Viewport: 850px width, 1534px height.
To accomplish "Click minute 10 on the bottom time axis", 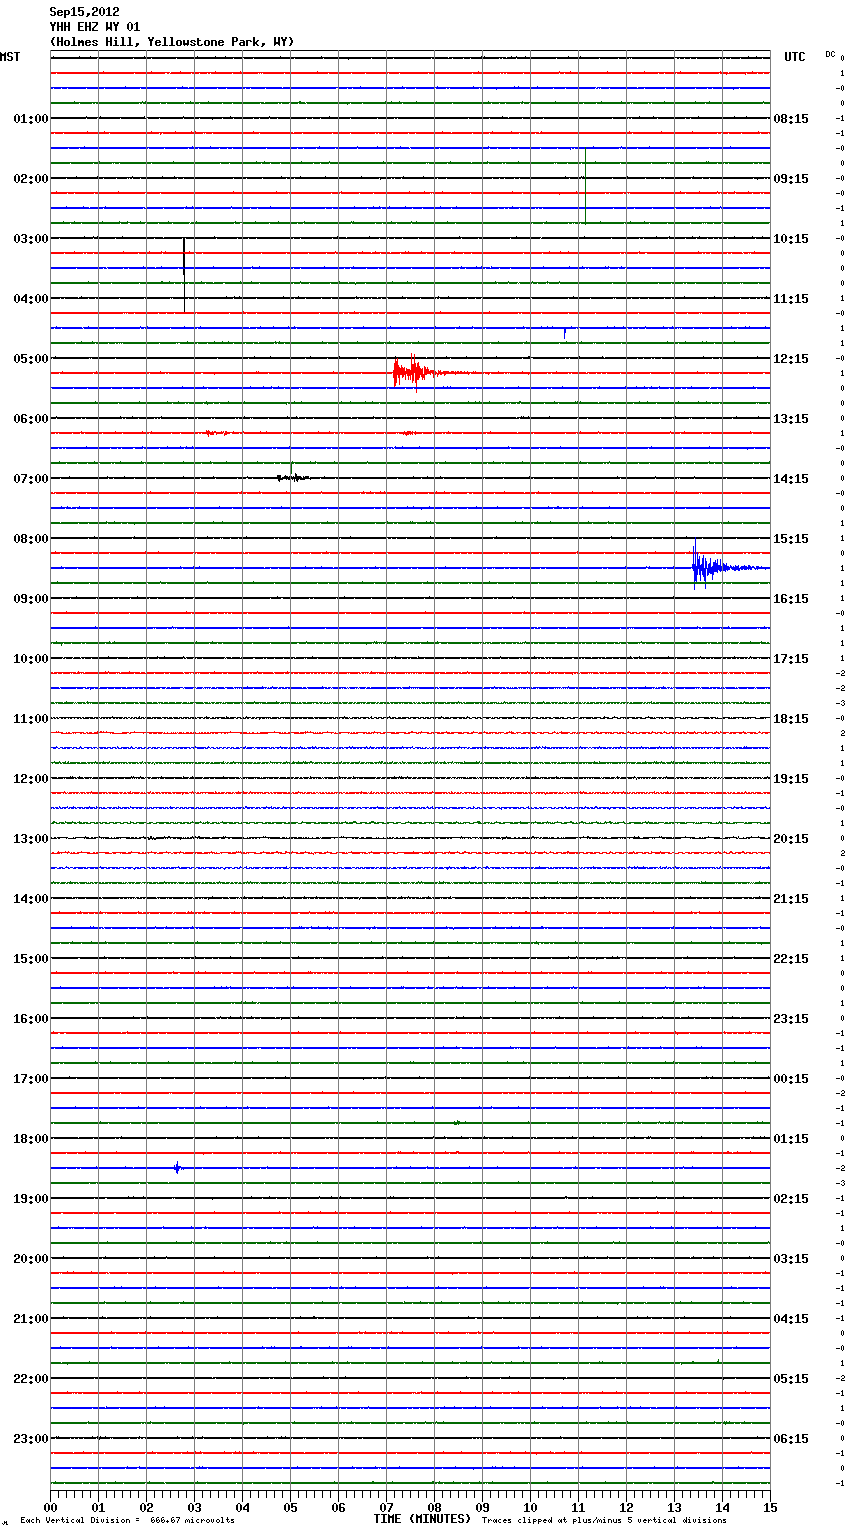I will [530, 1507].
